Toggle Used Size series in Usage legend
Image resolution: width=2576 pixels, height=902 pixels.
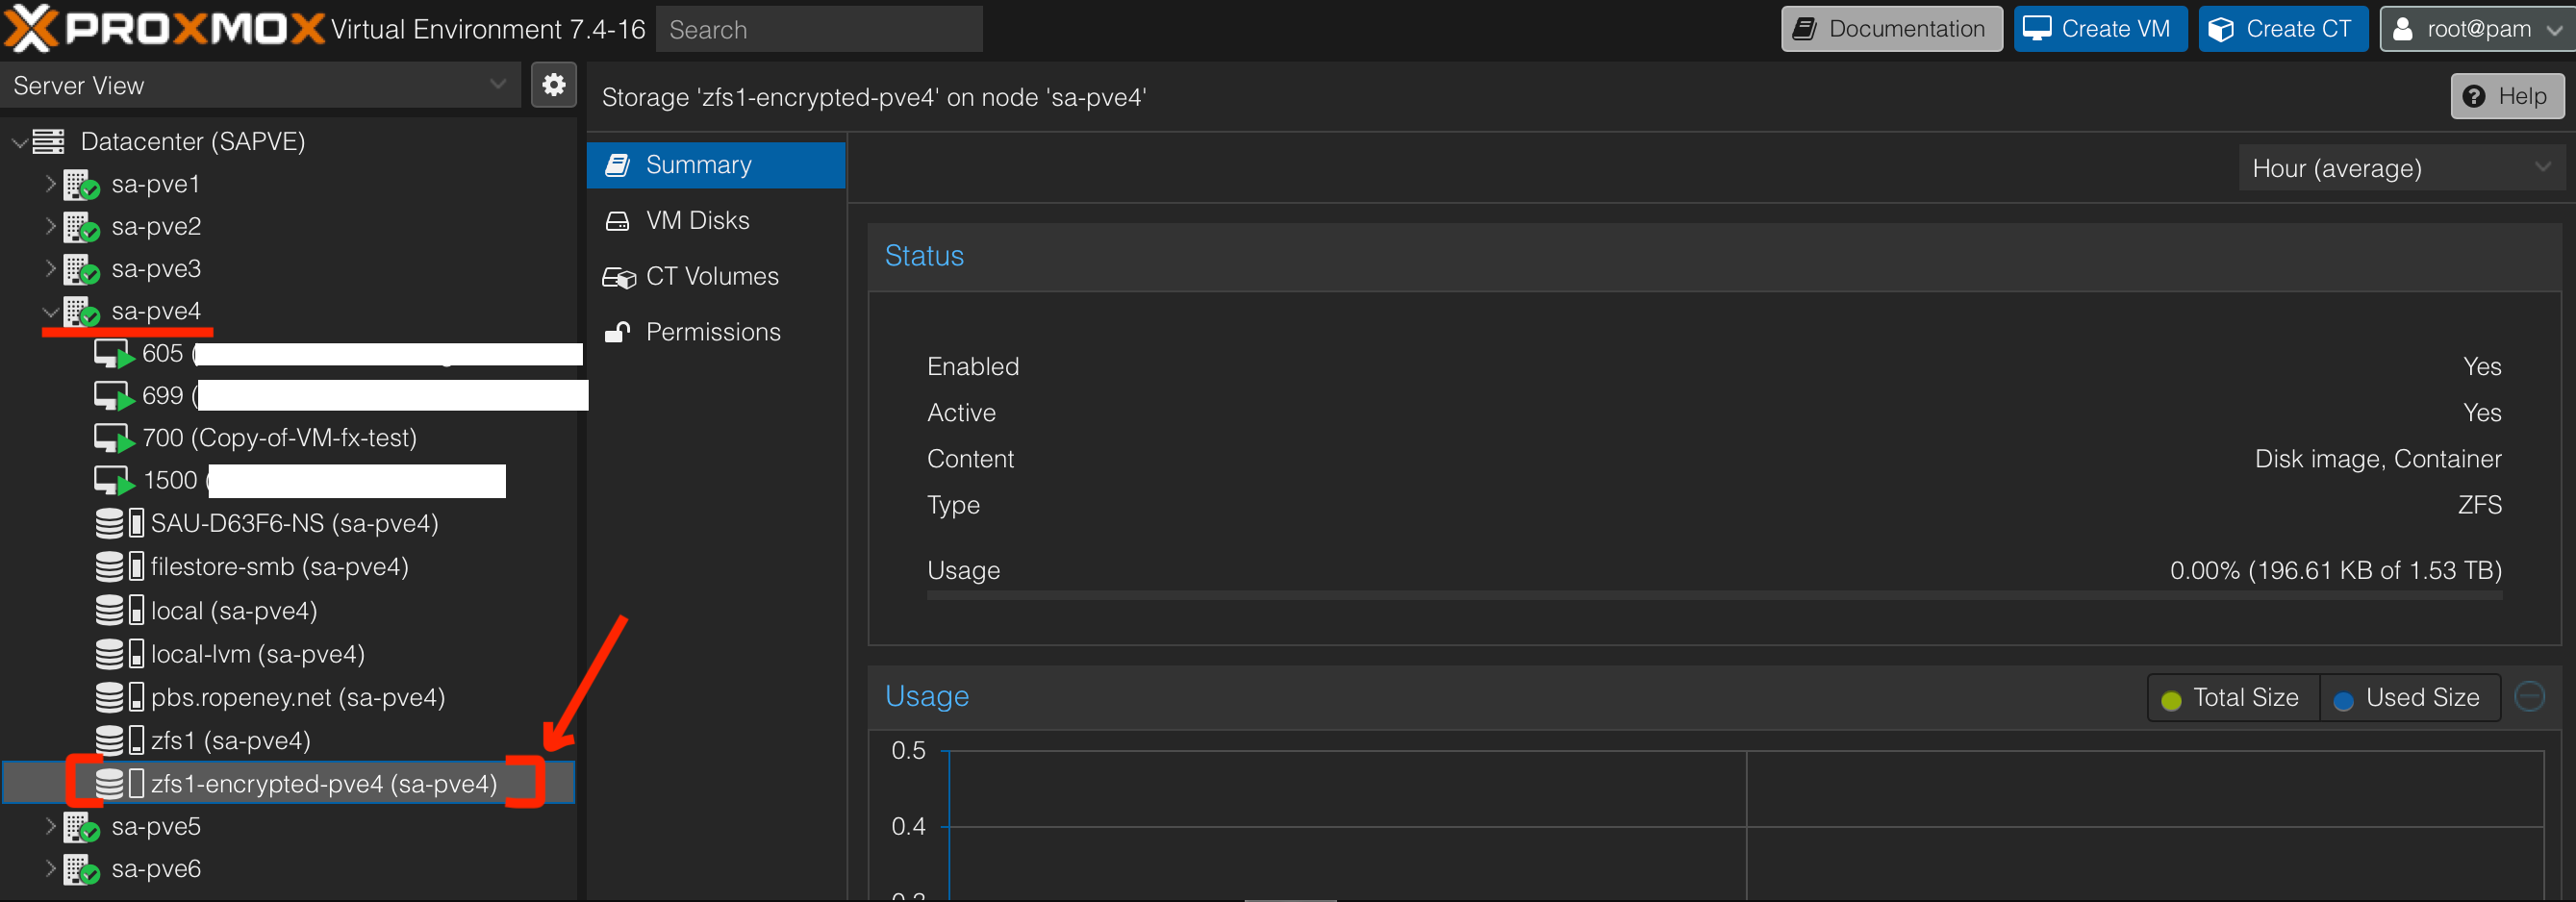point(2408,698)
